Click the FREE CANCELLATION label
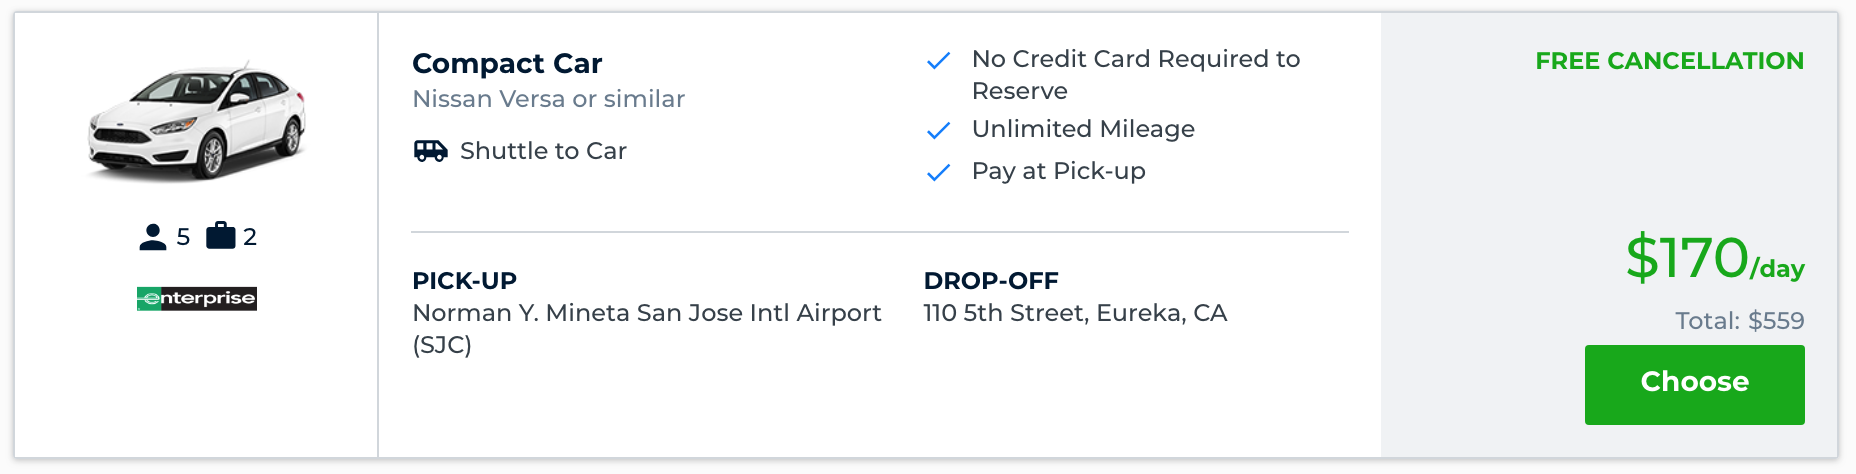 pos(1669,61)
